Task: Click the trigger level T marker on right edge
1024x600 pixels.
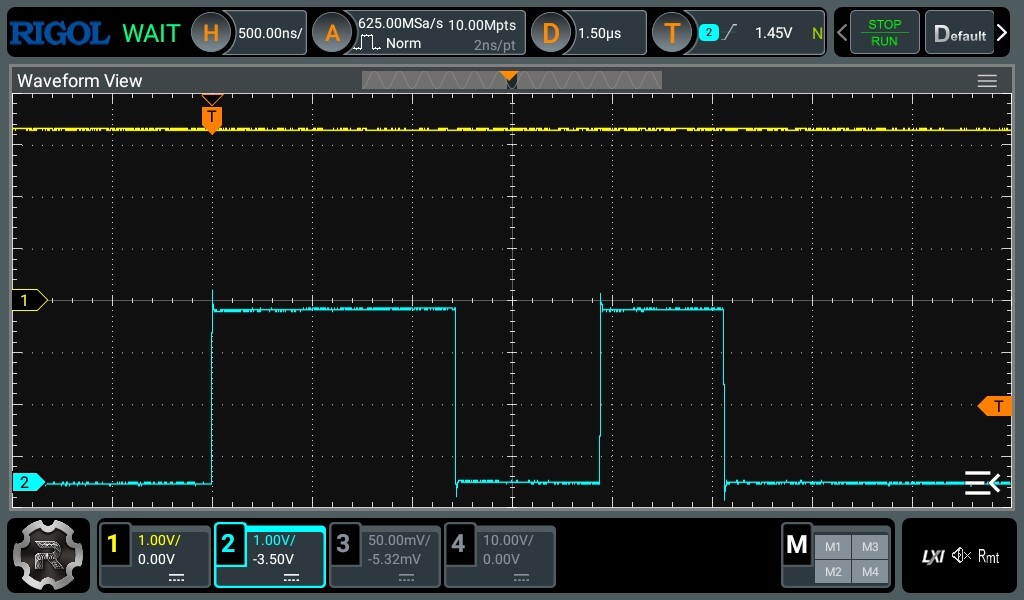Action: (996, 406)
